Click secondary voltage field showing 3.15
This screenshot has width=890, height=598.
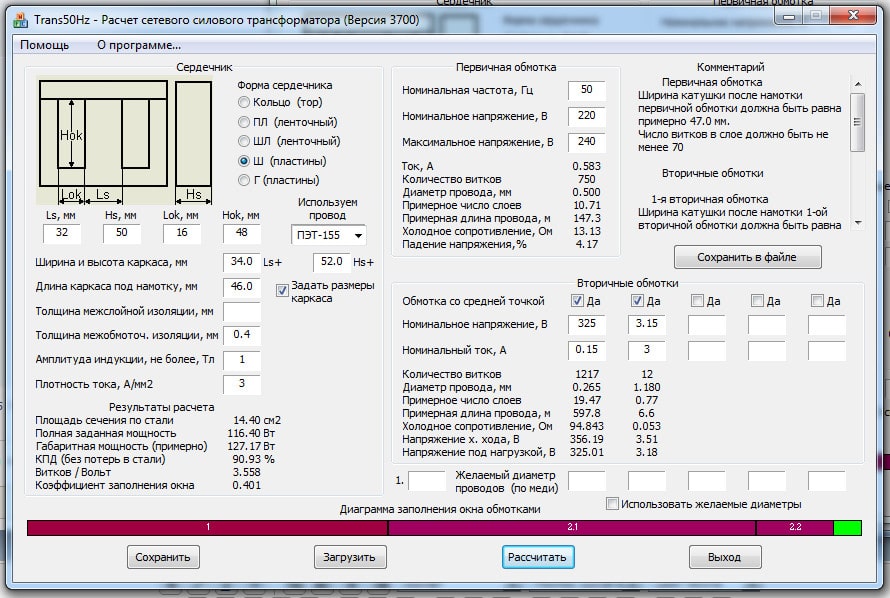pos(646,324)
